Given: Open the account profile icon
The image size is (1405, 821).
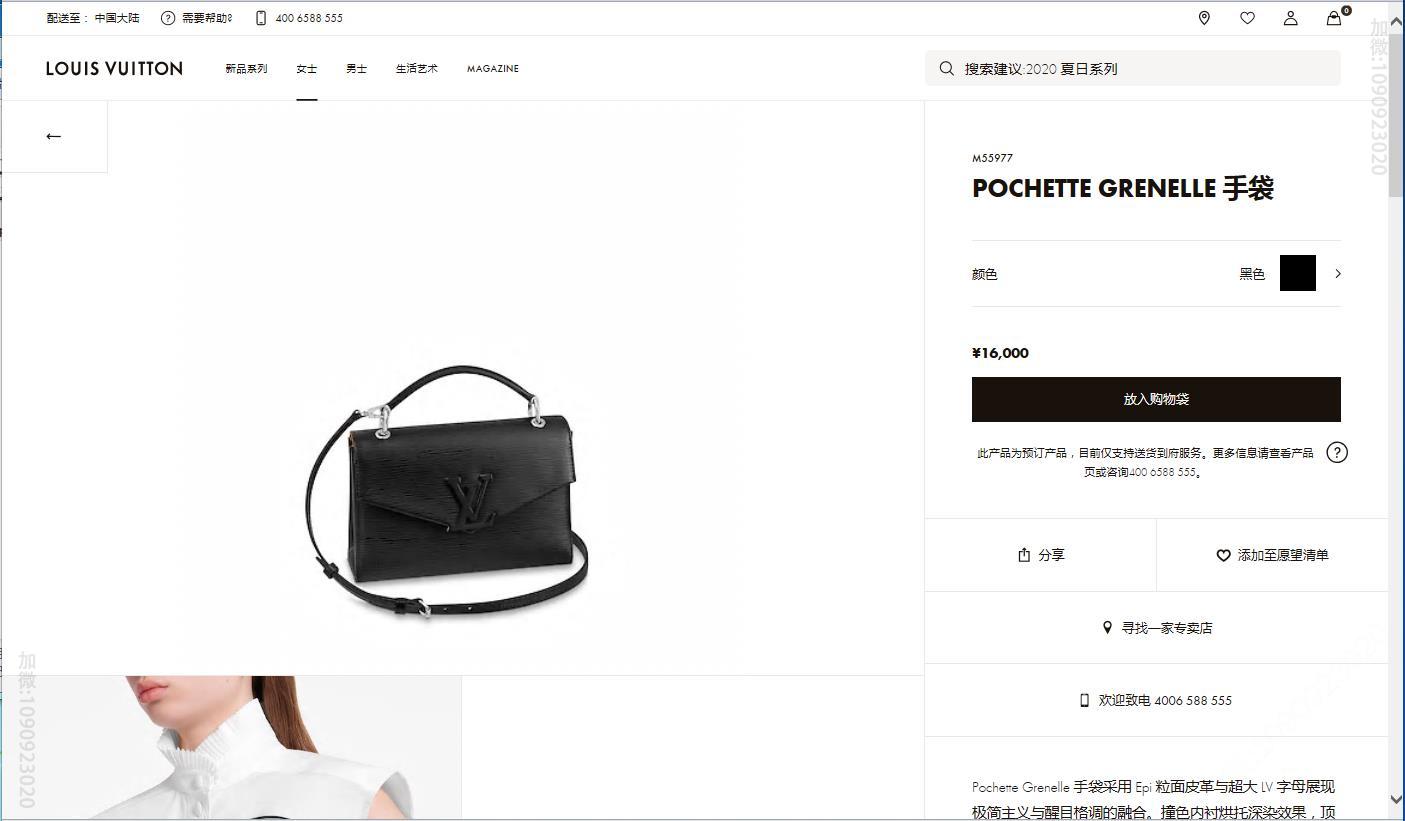Looking at the screenshot, I should click(x=1291, y=18).
